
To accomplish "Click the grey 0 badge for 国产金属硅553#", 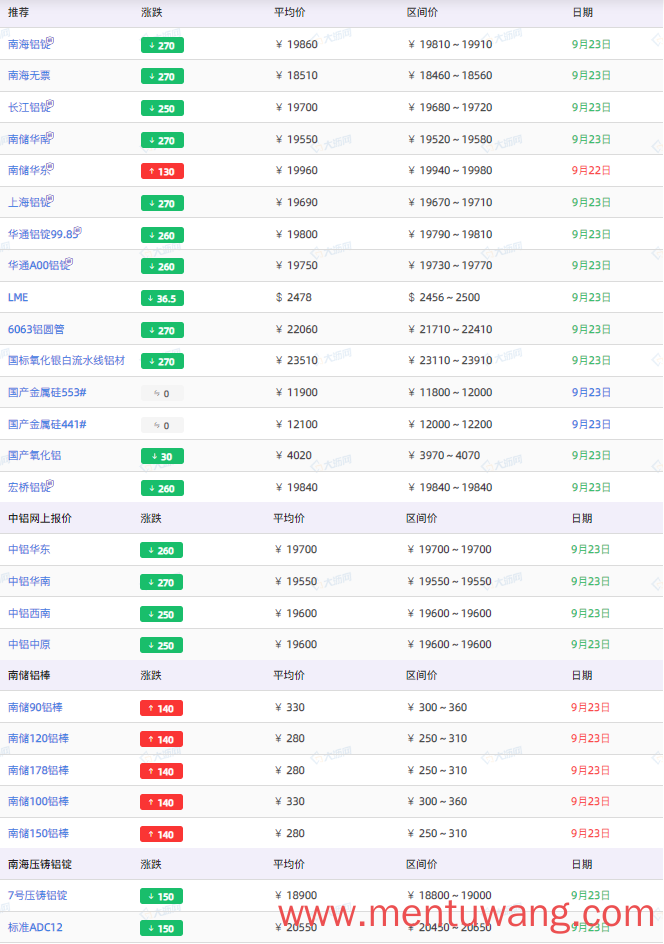I will point(162,393).
